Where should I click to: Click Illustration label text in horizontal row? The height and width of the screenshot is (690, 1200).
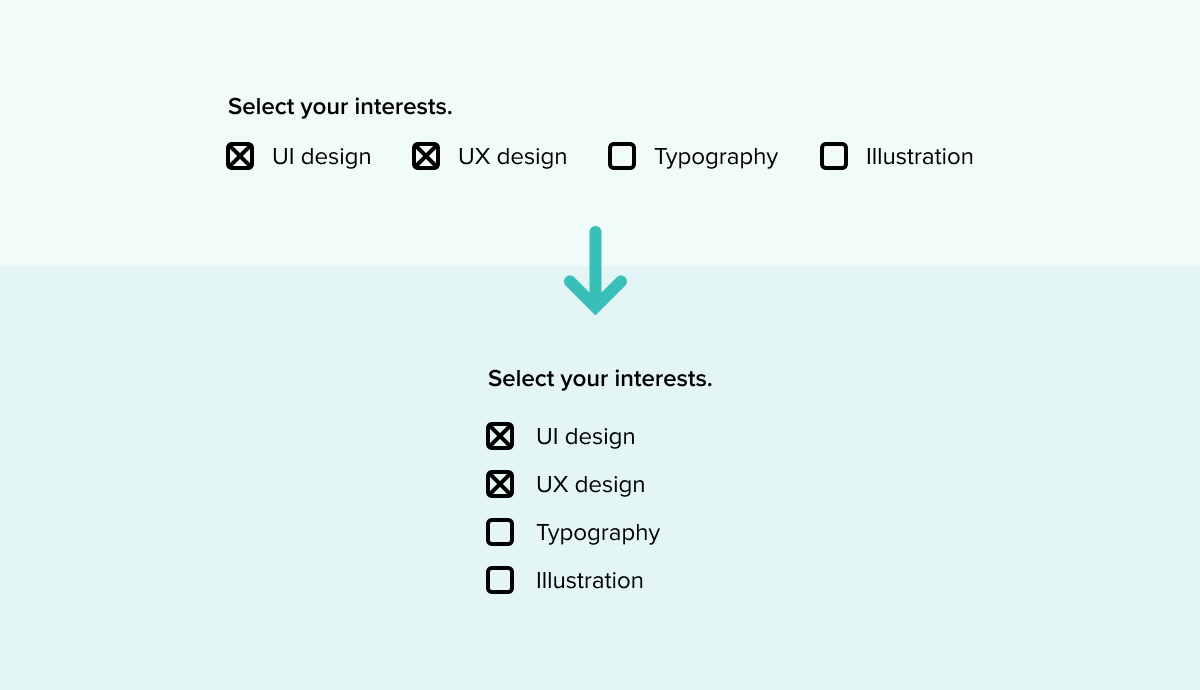pos(919,157)
